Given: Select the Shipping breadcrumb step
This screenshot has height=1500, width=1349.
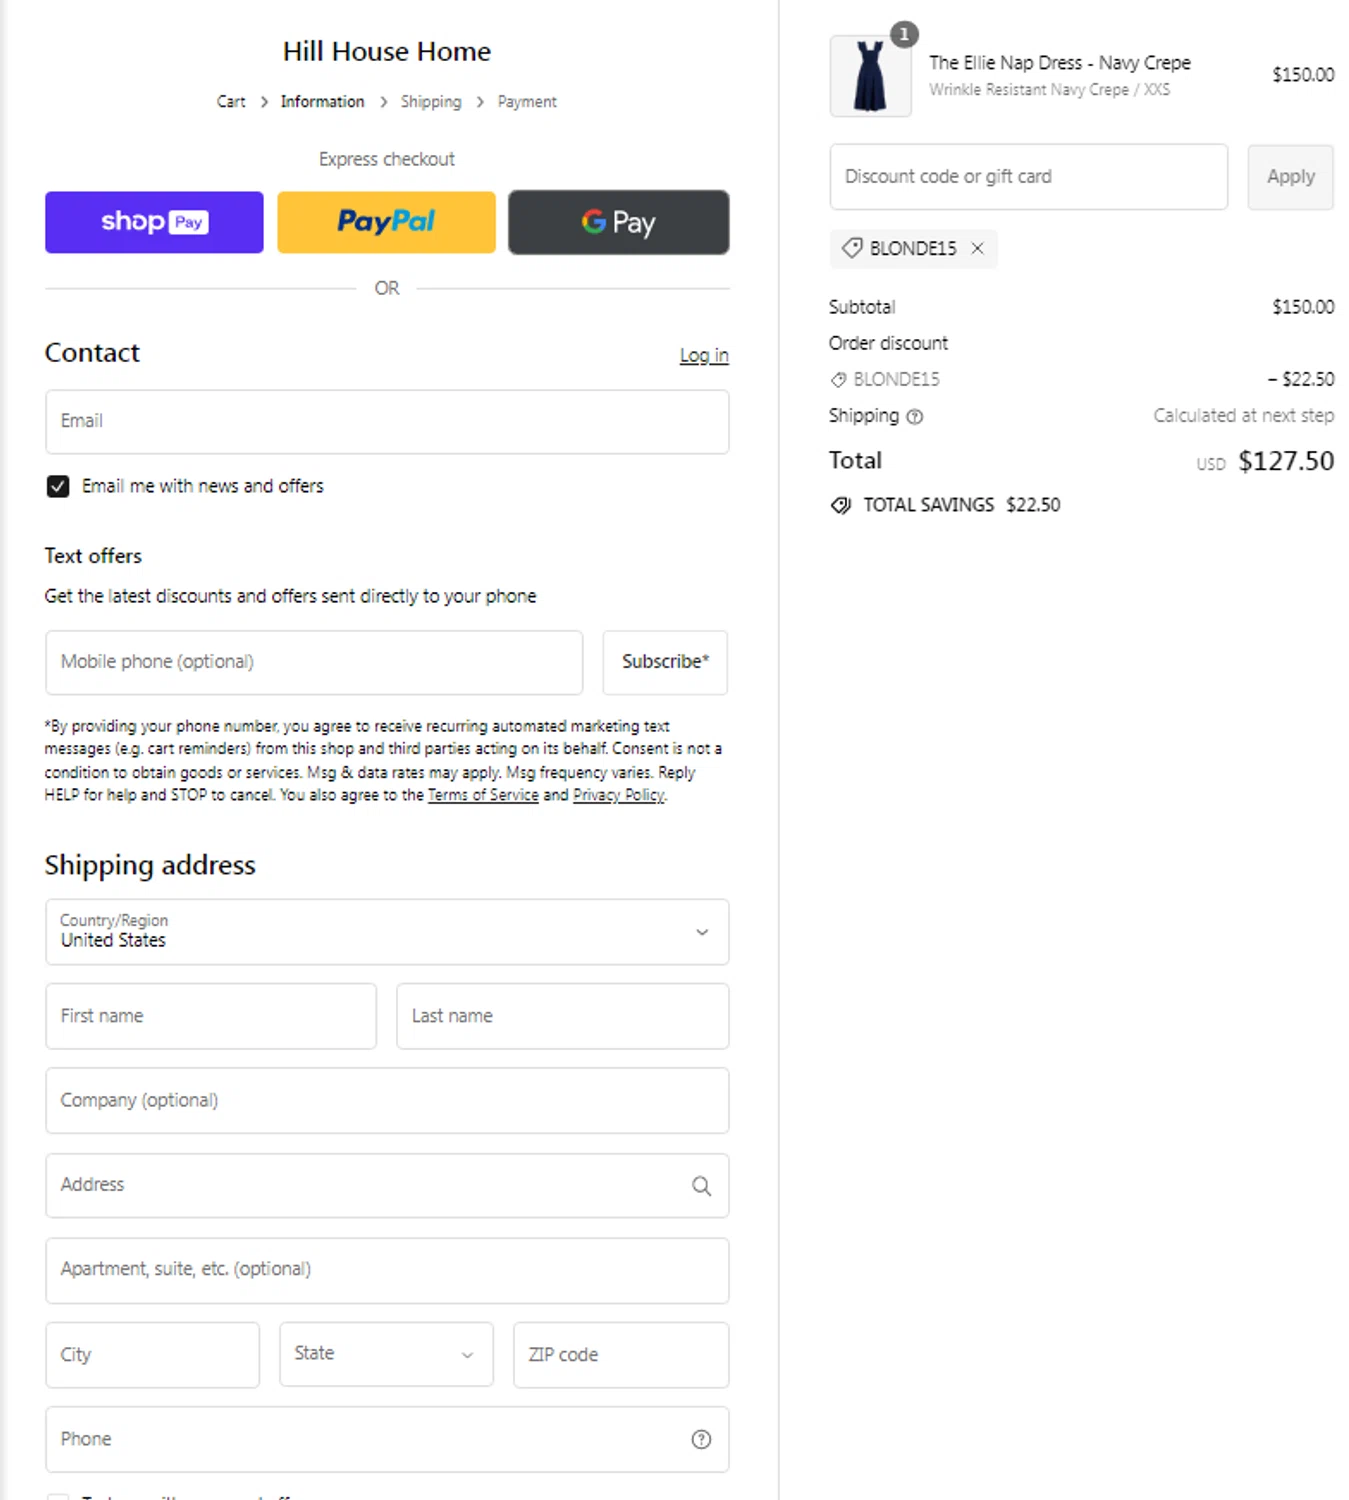Looking at the screenshot, I should 431,102.
